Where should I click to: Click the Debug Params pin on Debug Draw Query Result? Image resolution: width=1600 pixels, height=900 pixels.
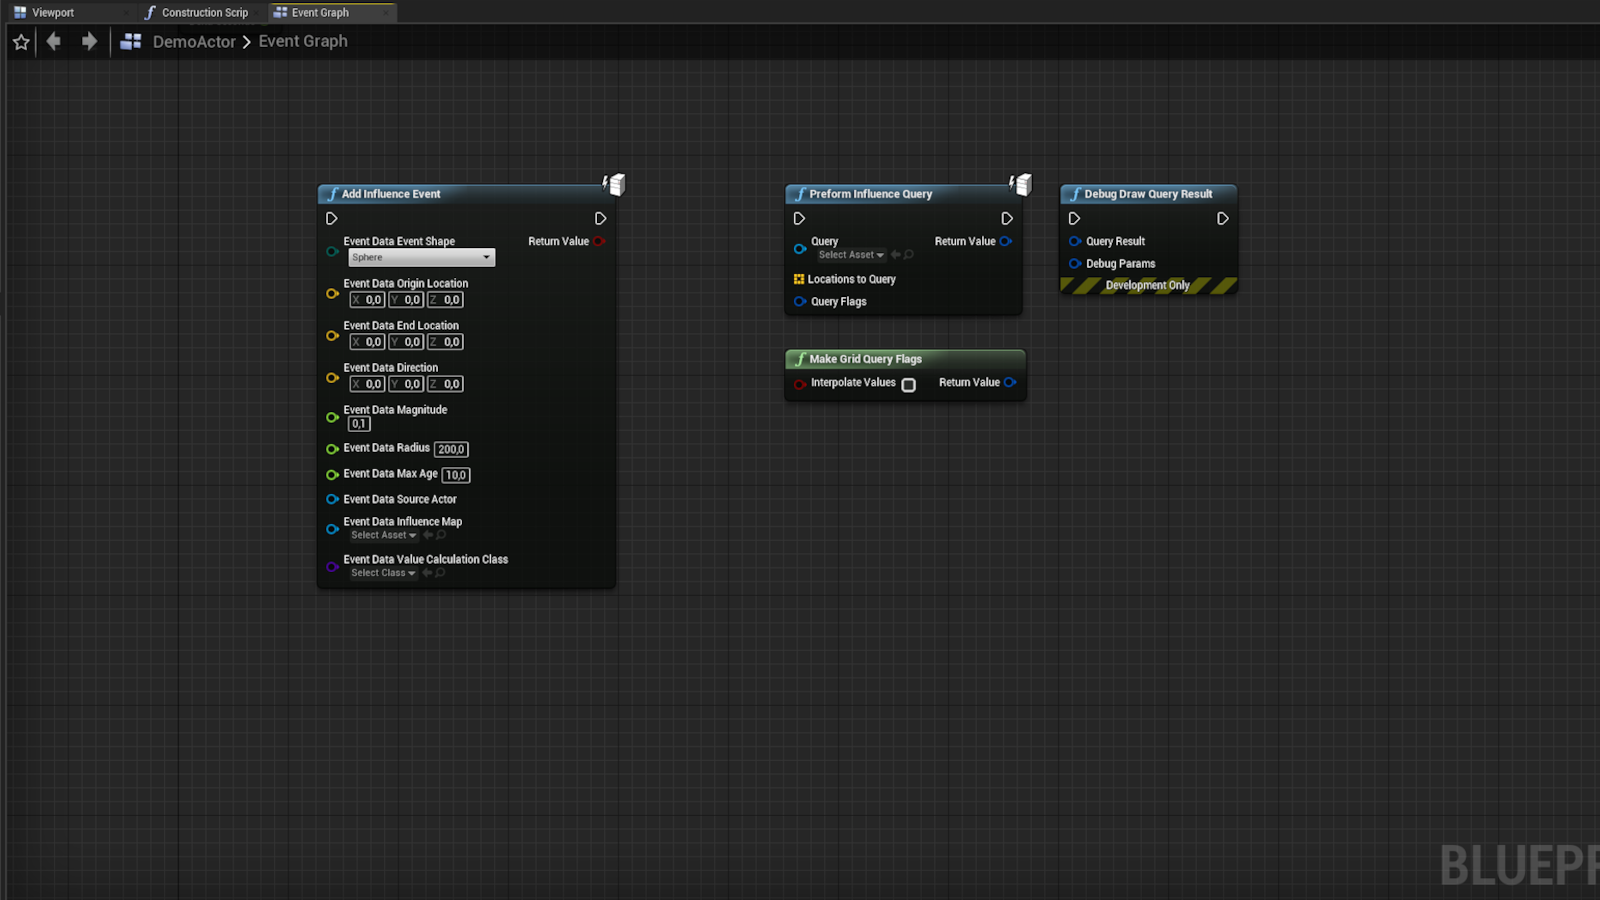1074,263
